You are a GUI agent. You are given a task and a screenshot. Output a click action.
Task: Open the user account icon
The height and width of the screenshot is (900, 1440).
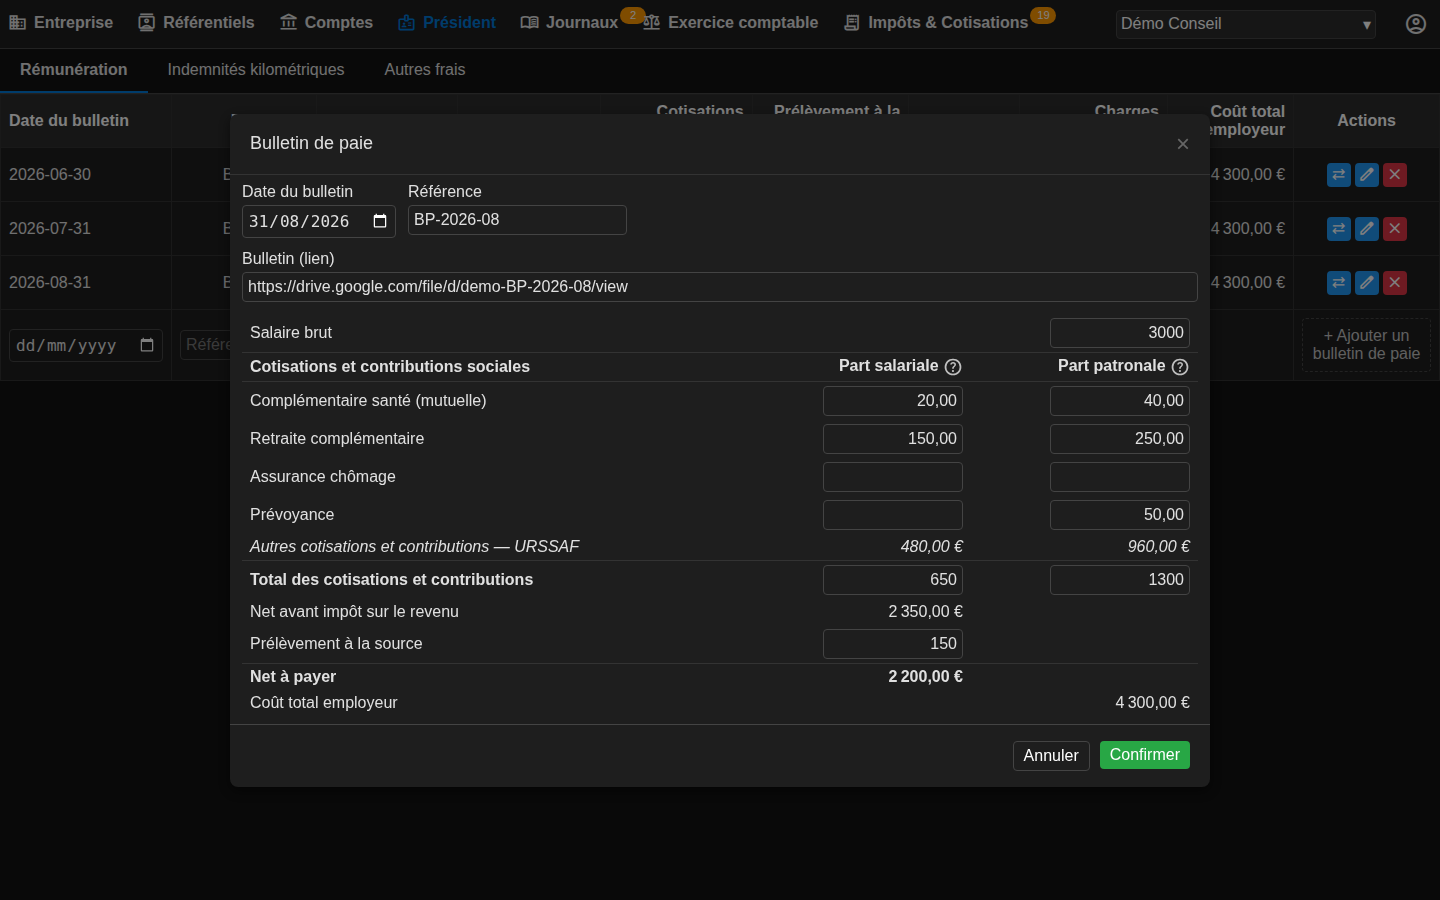(1416, 24)
